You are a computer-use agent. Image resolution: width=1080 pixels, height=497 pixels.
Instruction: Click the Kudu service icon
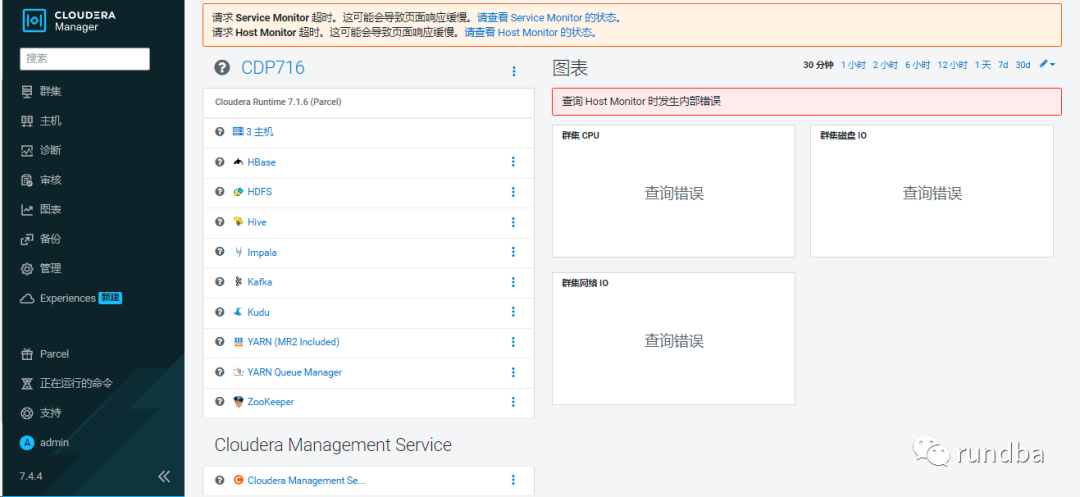pos(238,312)
